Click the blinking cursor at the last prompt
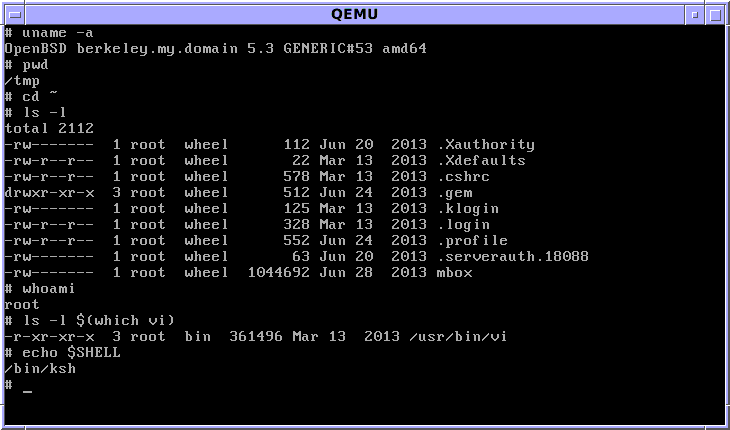 [27, 391]
